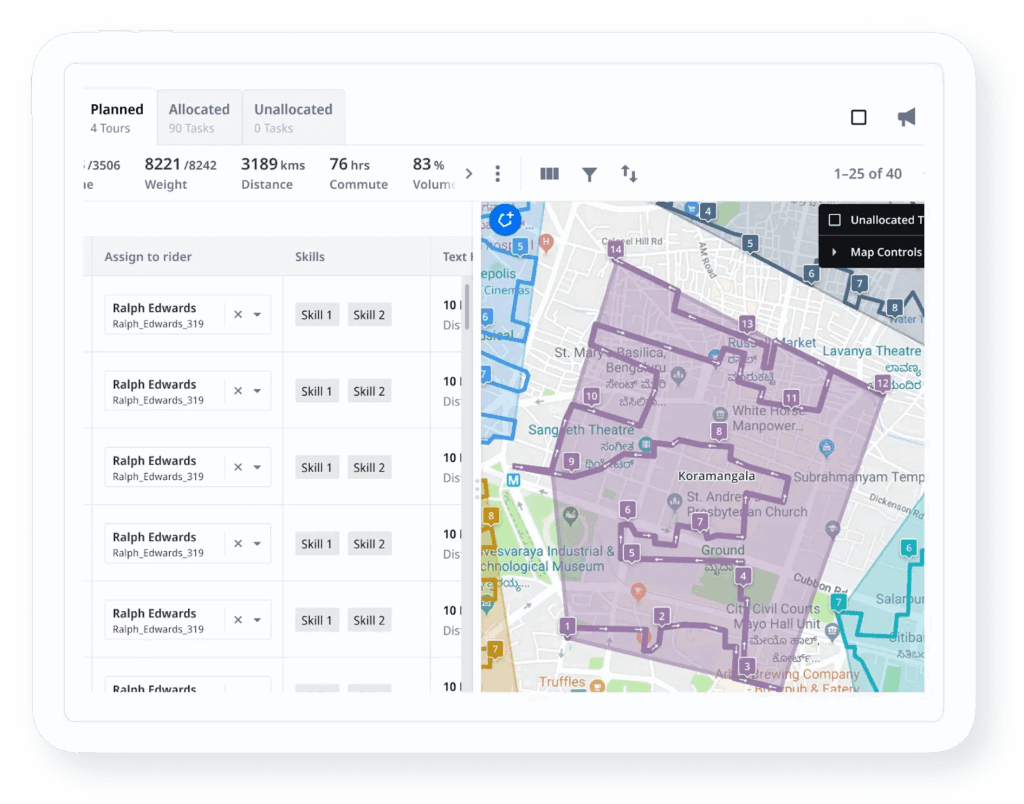
Task: Click the Planned tab showing 4 Tours
Action: click(x=117, y=117)
